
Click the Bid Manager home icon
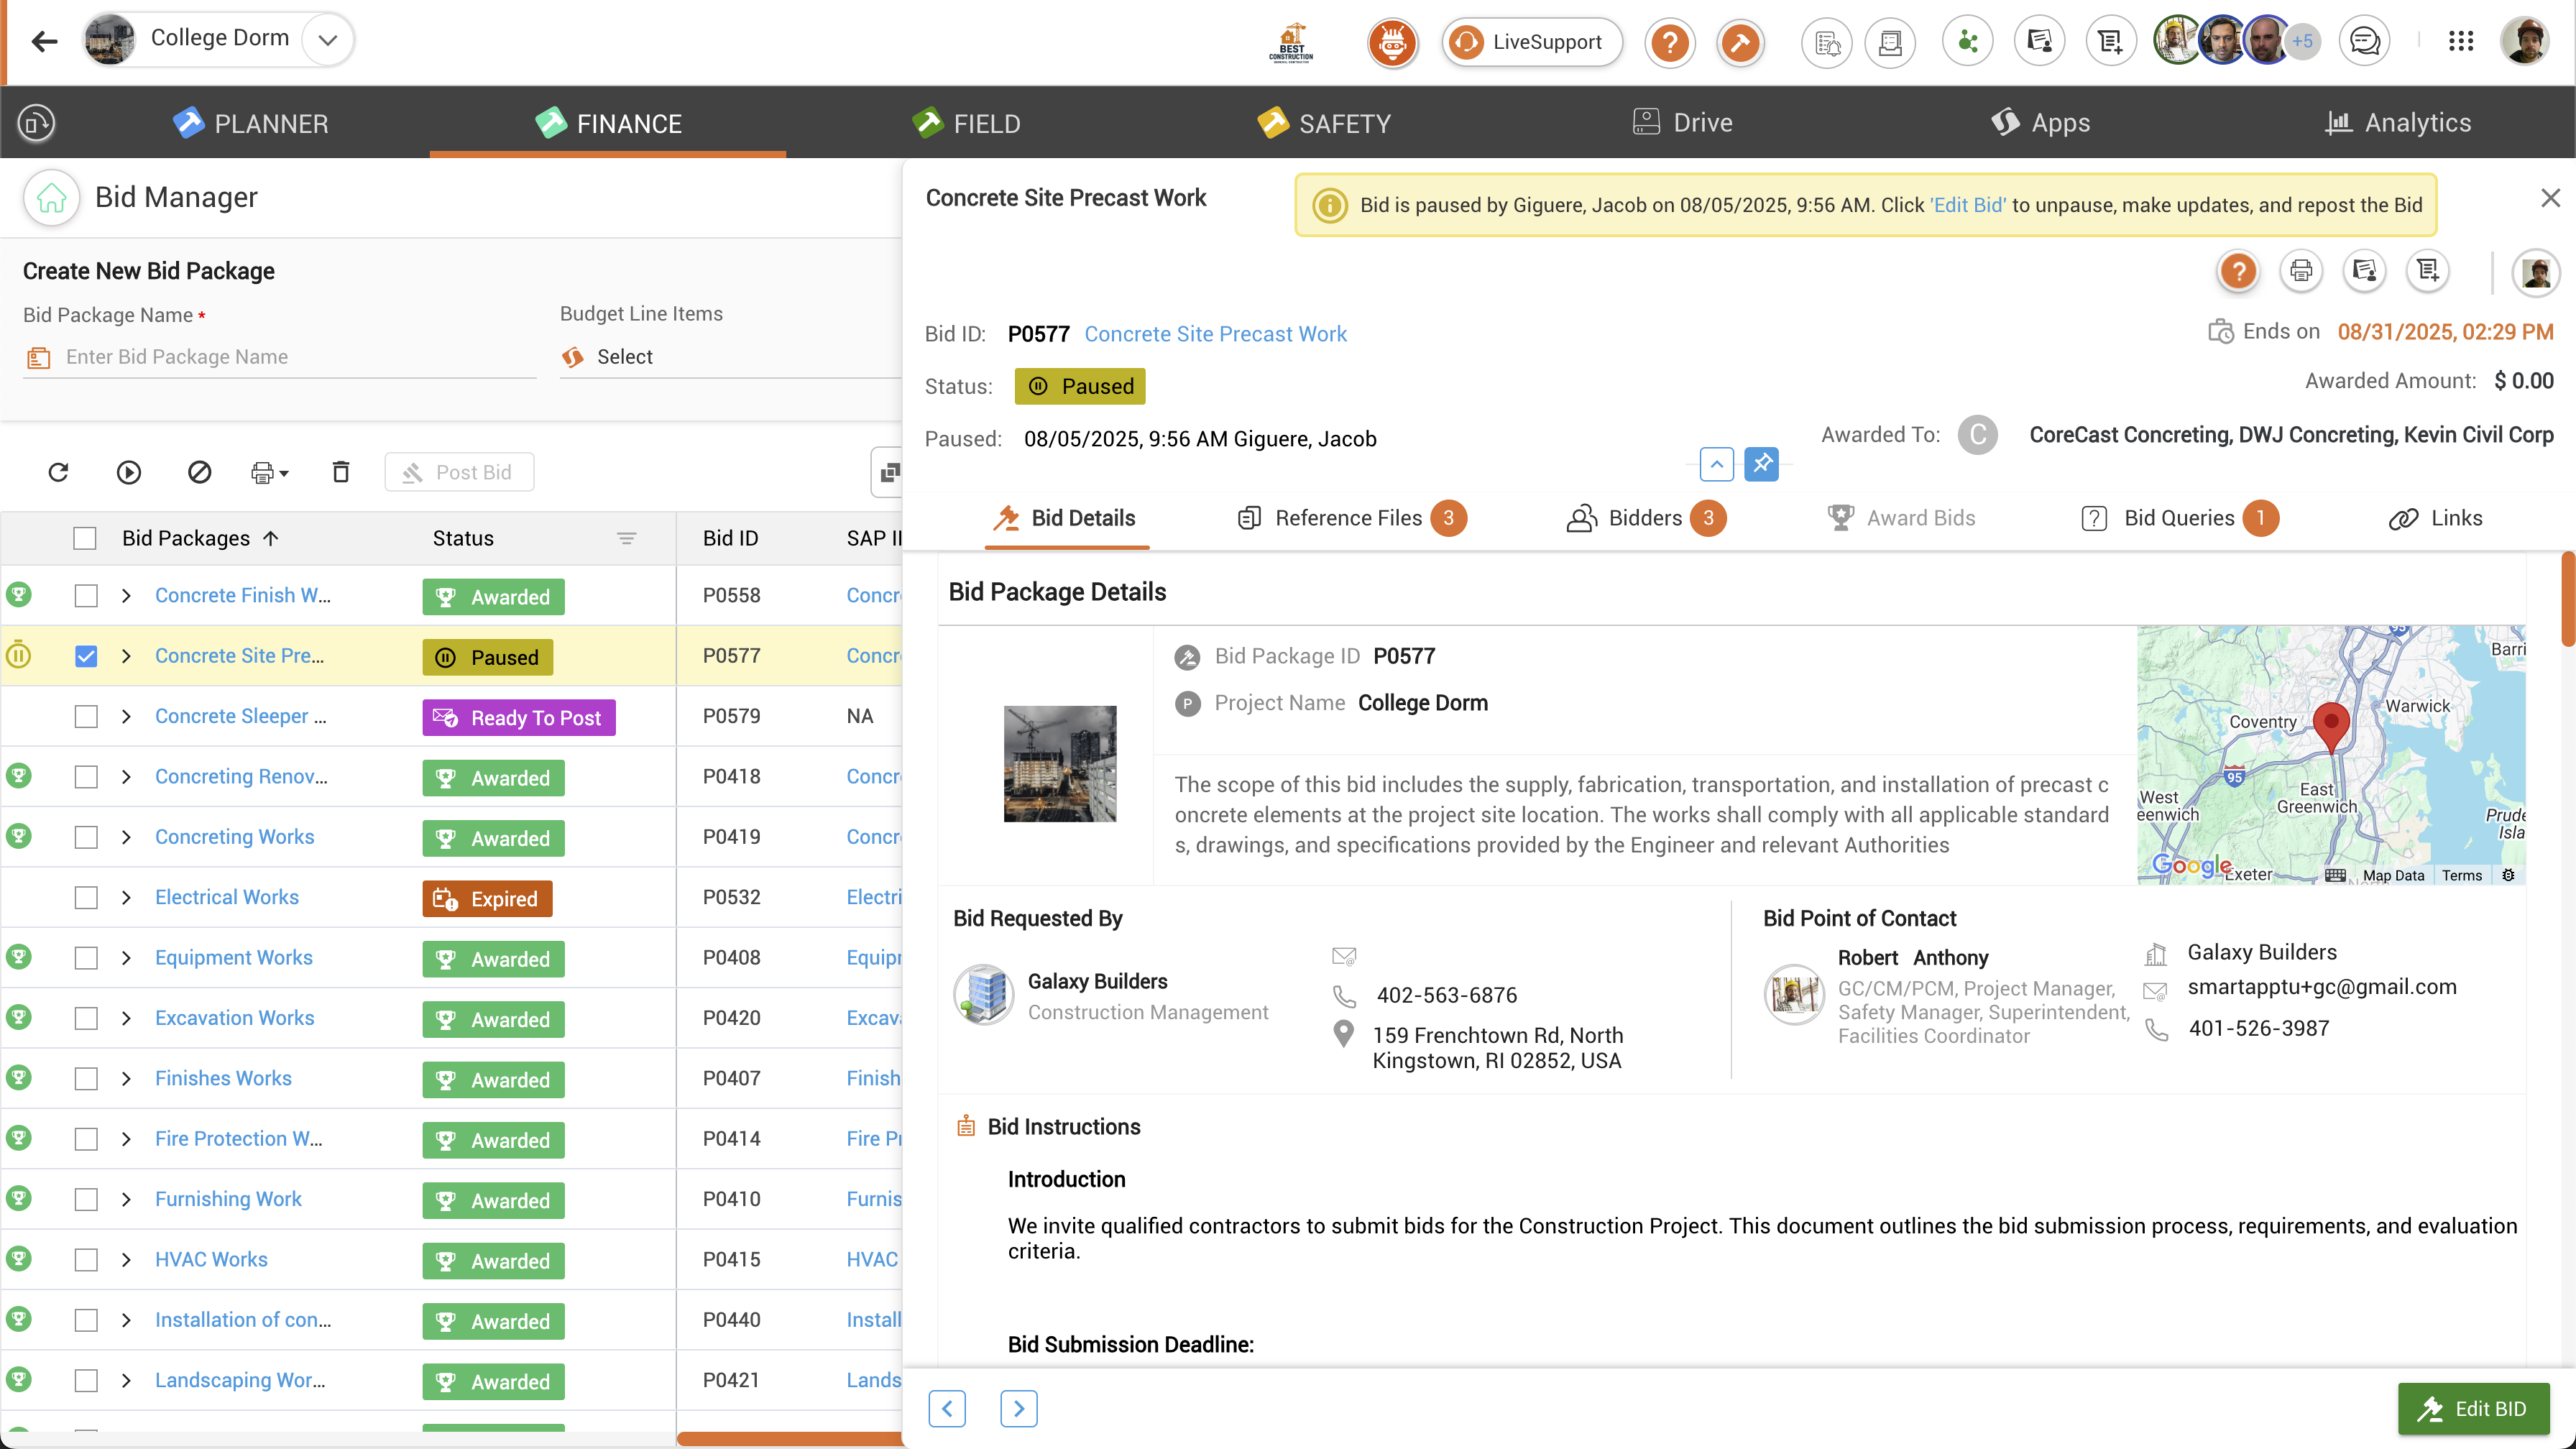pyautogui.click(x=51, y=197)
